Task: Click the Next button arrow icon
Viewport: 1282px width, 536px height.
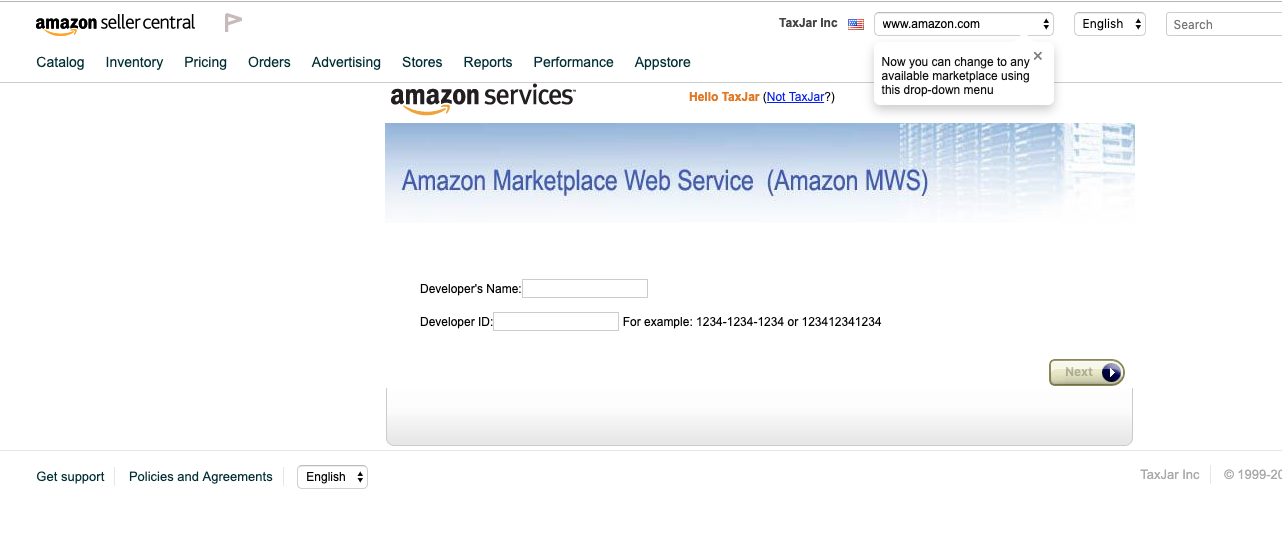Action: (1111, 373)
